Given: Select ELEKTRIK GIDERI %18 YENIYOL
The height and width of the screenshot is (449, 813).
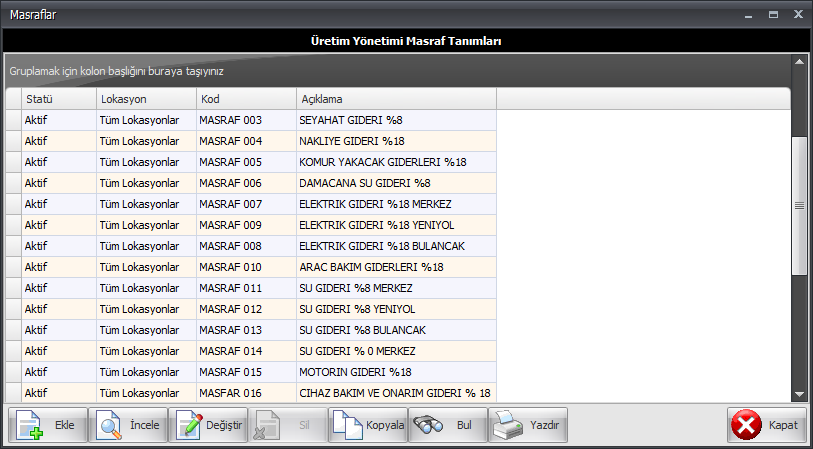Looking at the screenshot, I should point(397,225).
